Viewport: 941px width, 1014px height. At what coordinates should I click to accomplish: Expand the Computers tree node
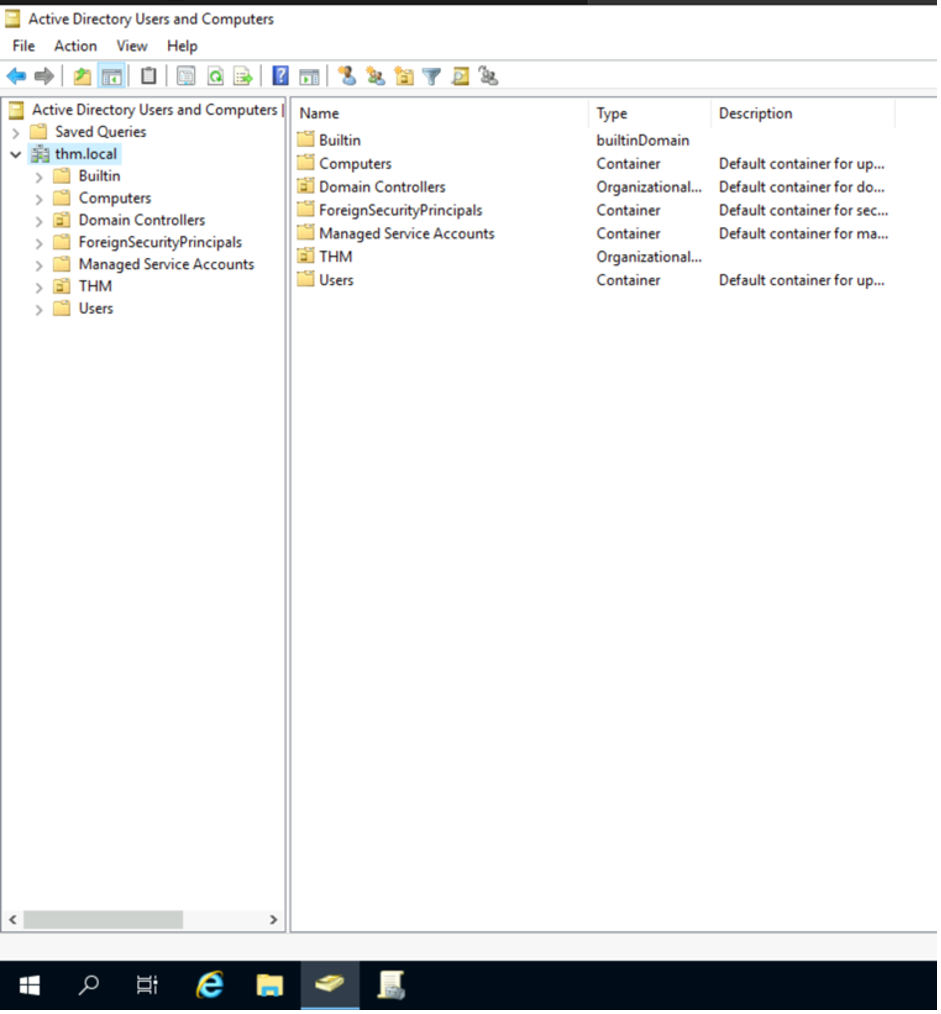pos(39,199)
